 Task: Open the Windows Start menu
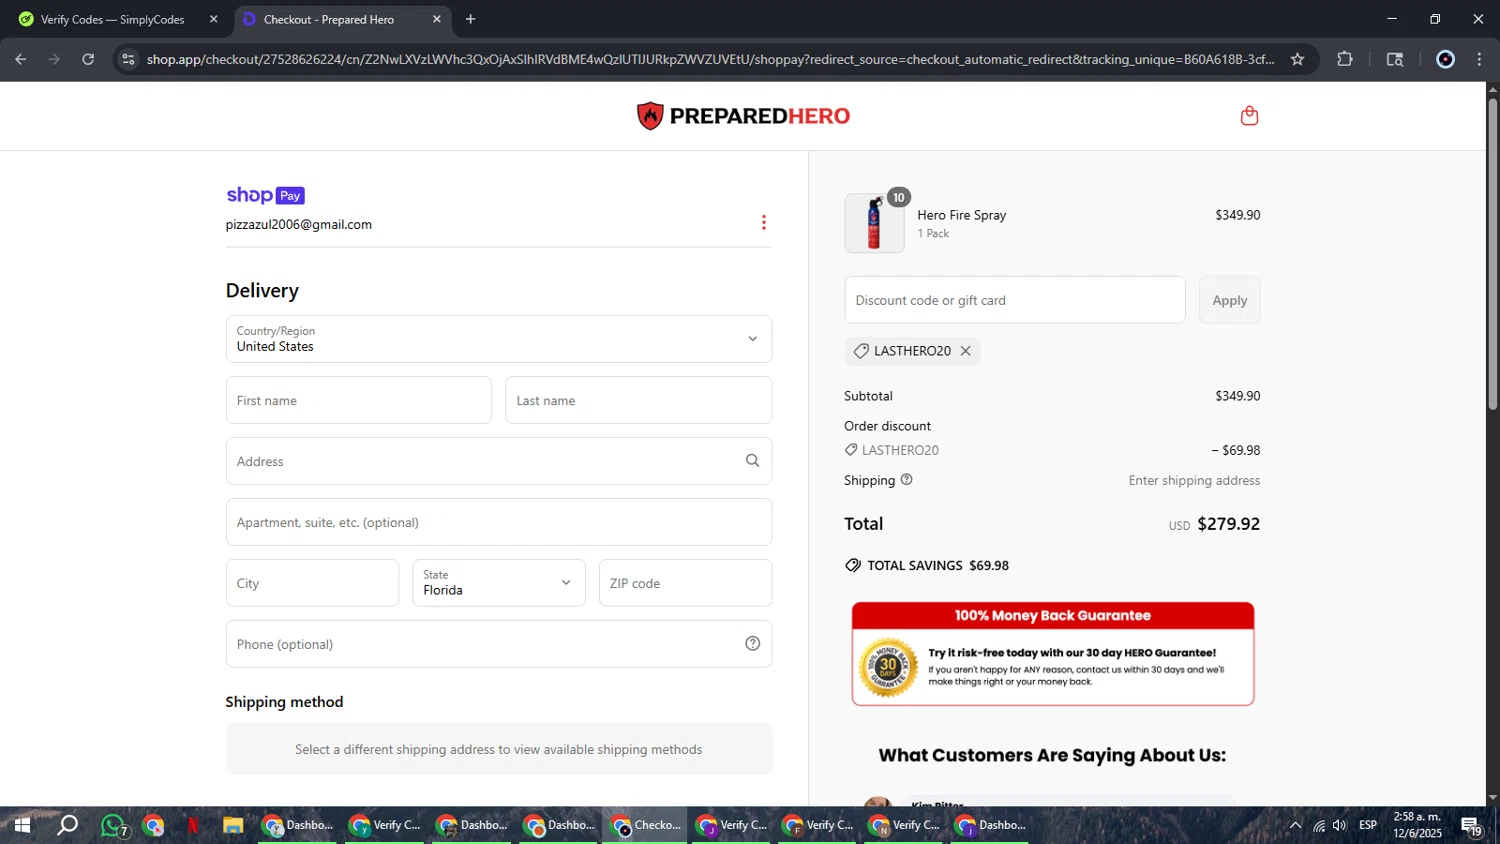[x=21, y=825]
